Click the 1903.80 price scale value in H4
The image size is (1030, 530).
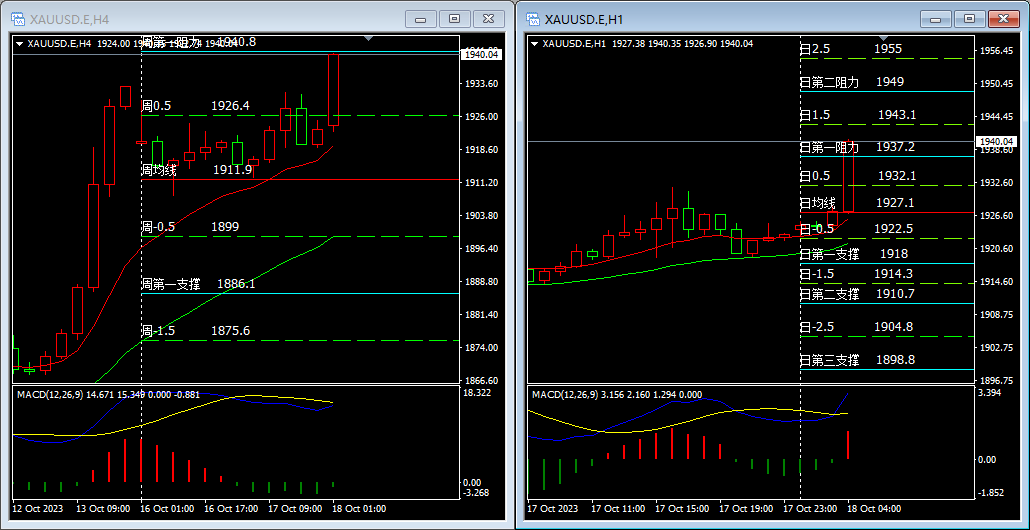(481, 216)
